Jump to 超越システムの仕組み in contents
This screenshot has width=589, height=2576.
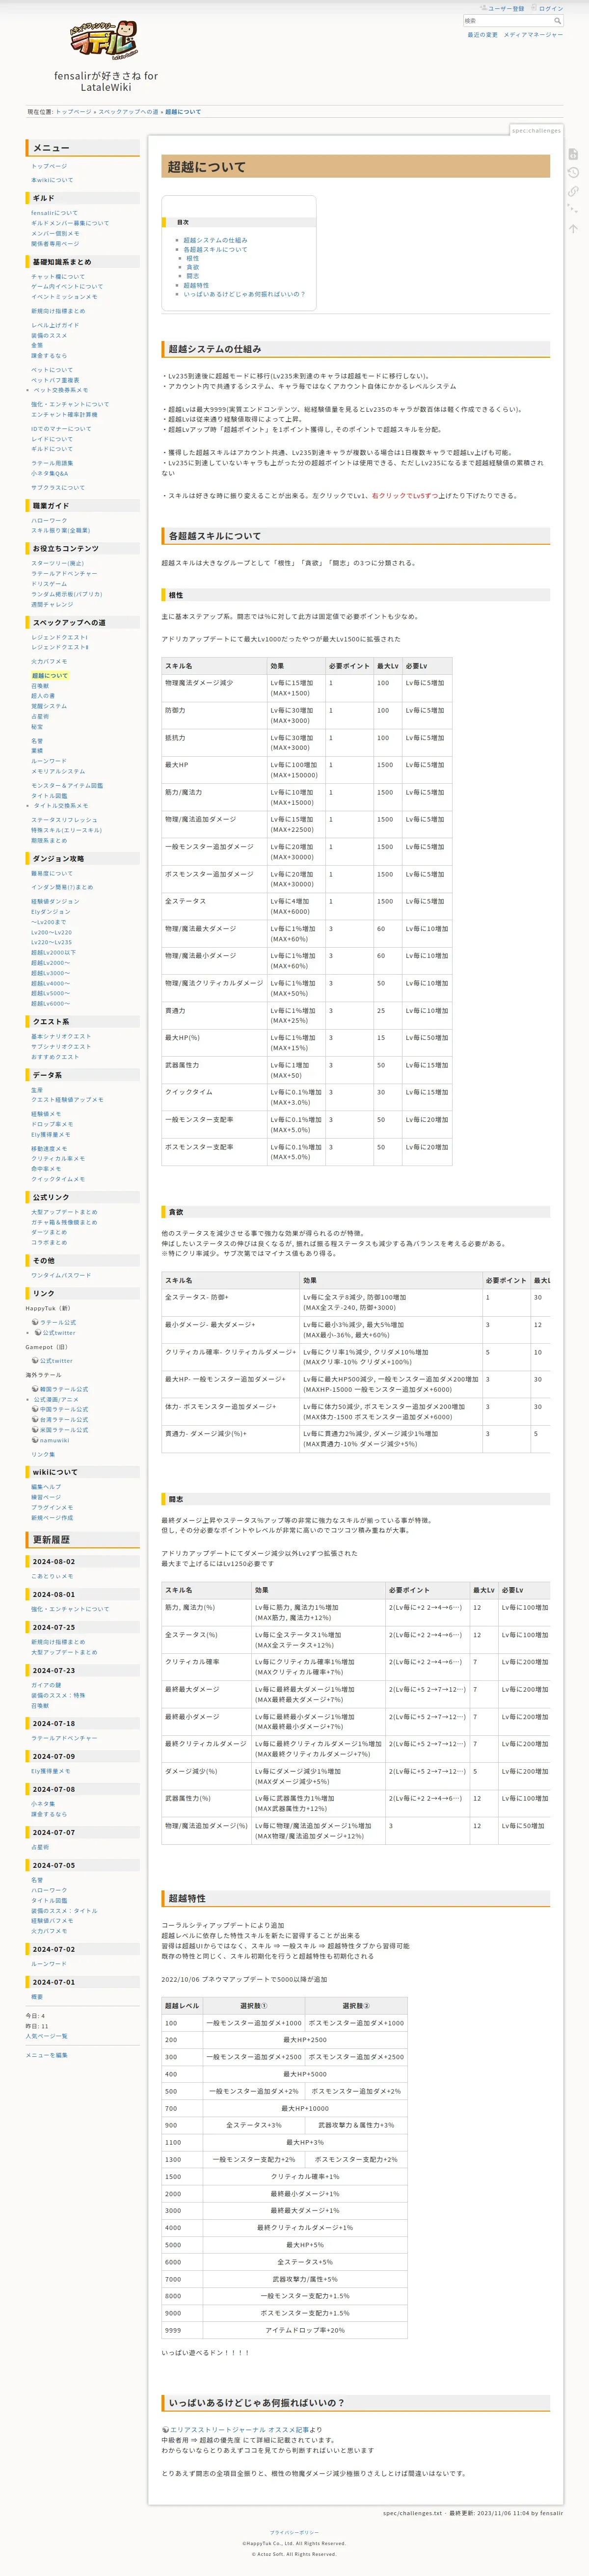coord(215,240)
